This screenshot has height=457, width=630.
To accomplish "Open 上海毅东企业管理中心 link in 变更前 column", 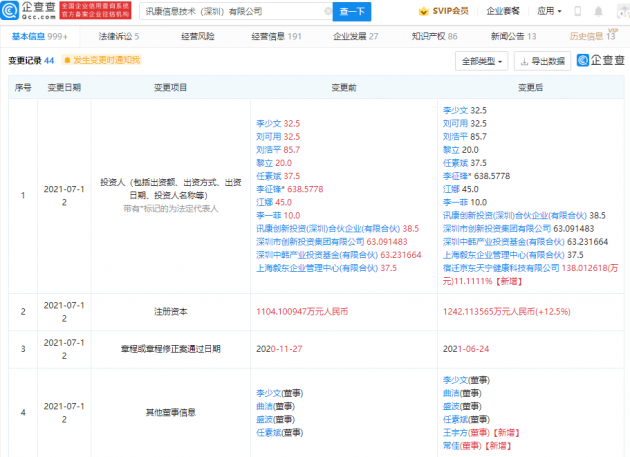I will tap(317, 268).
